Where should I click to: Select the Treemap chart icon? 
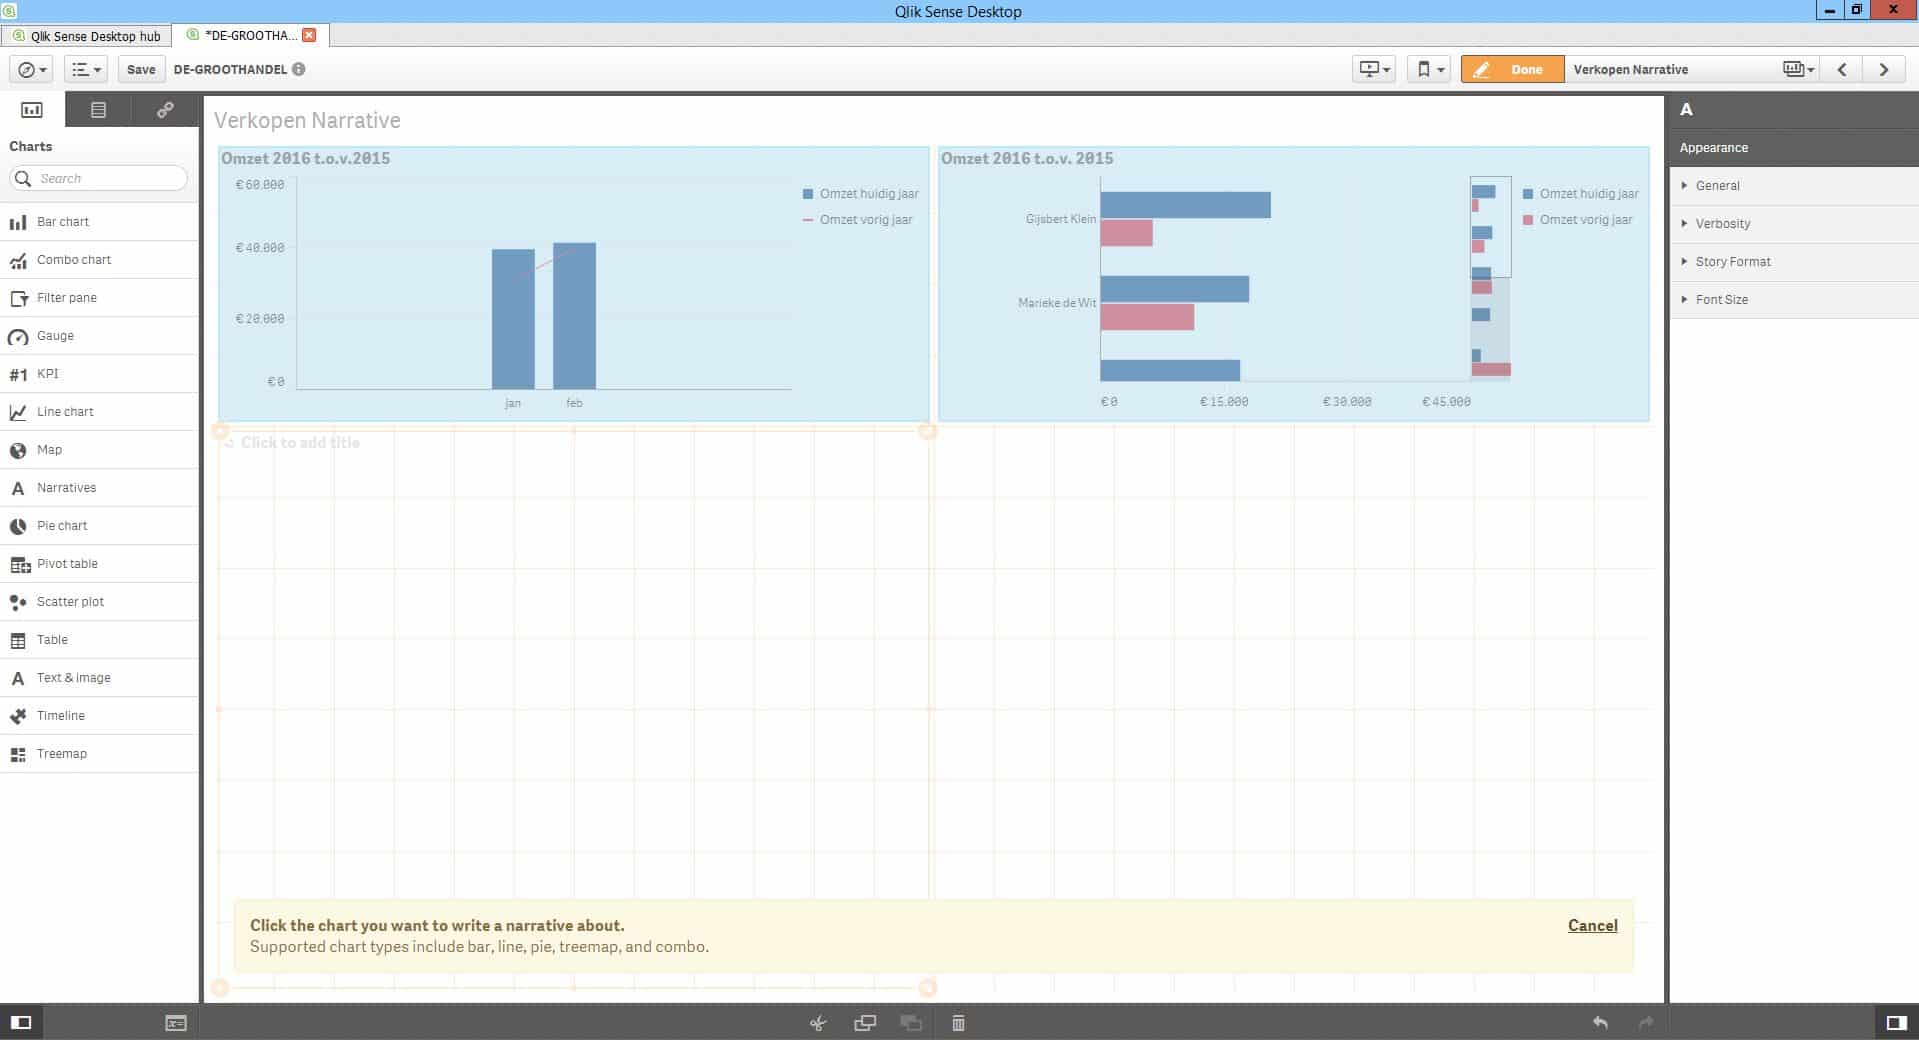click(x=18, y=754)
